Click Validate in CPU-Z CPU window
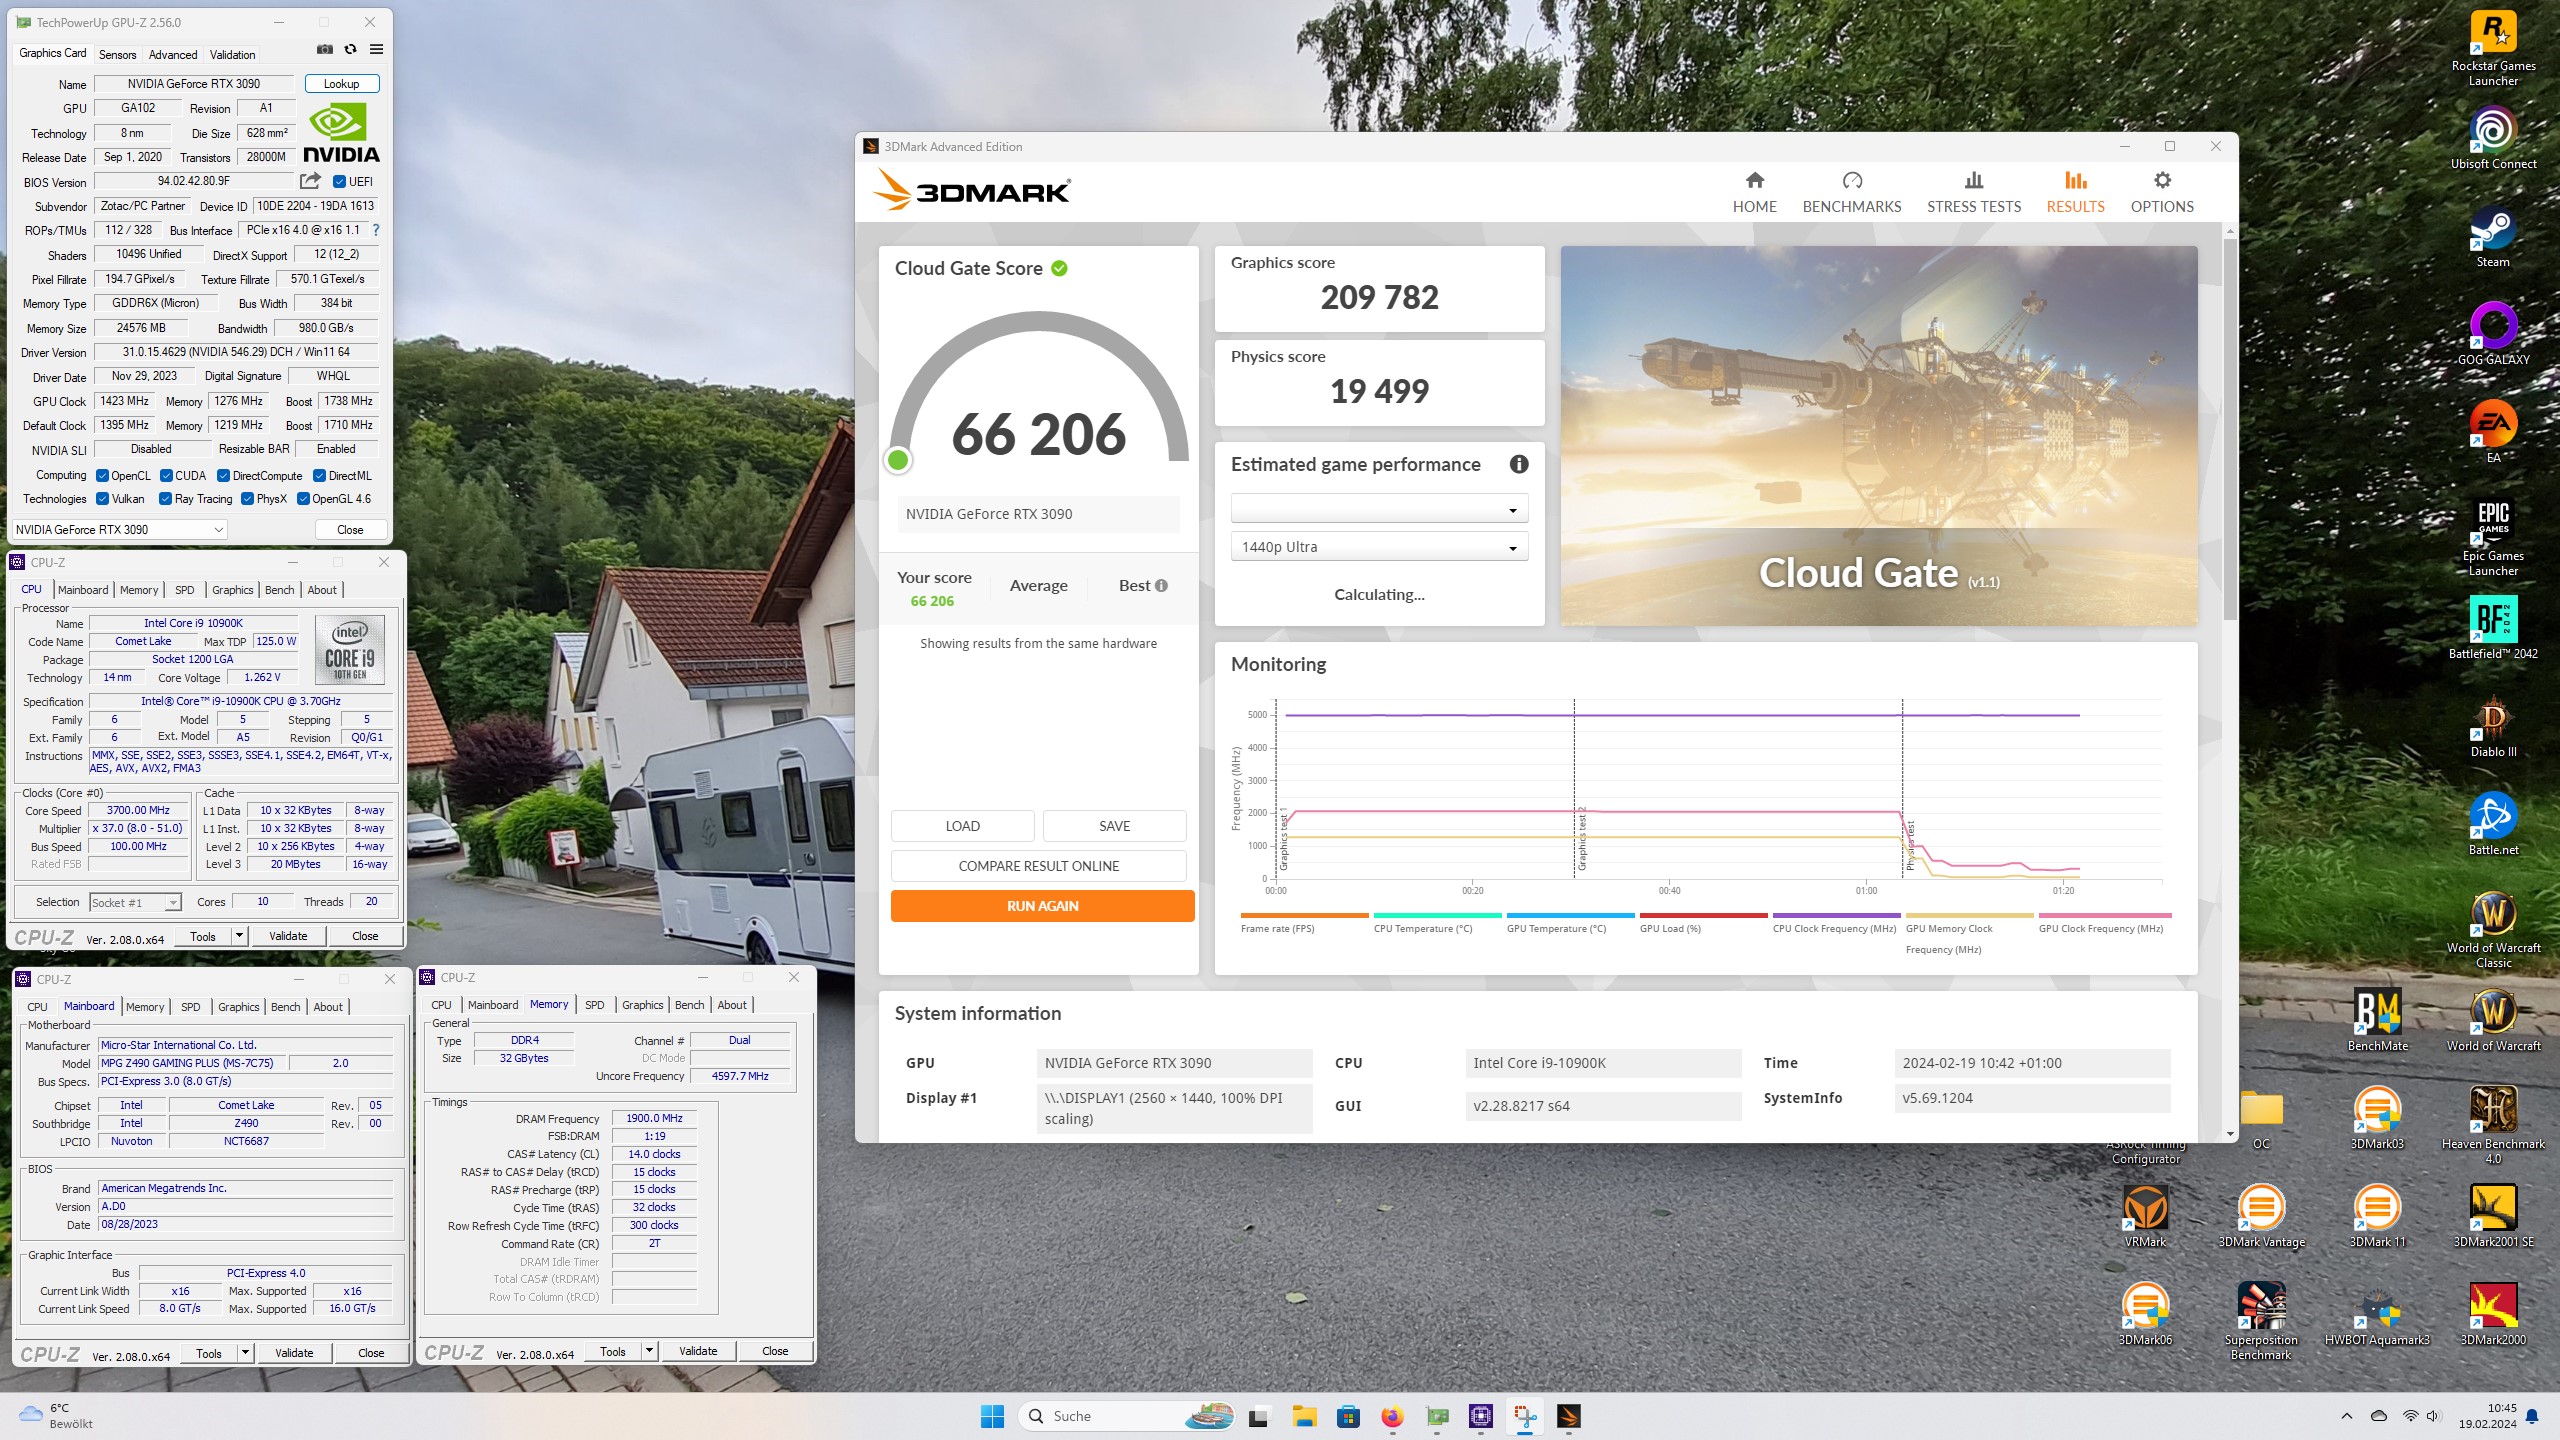 pyautogui.click(x=288, y=937)
